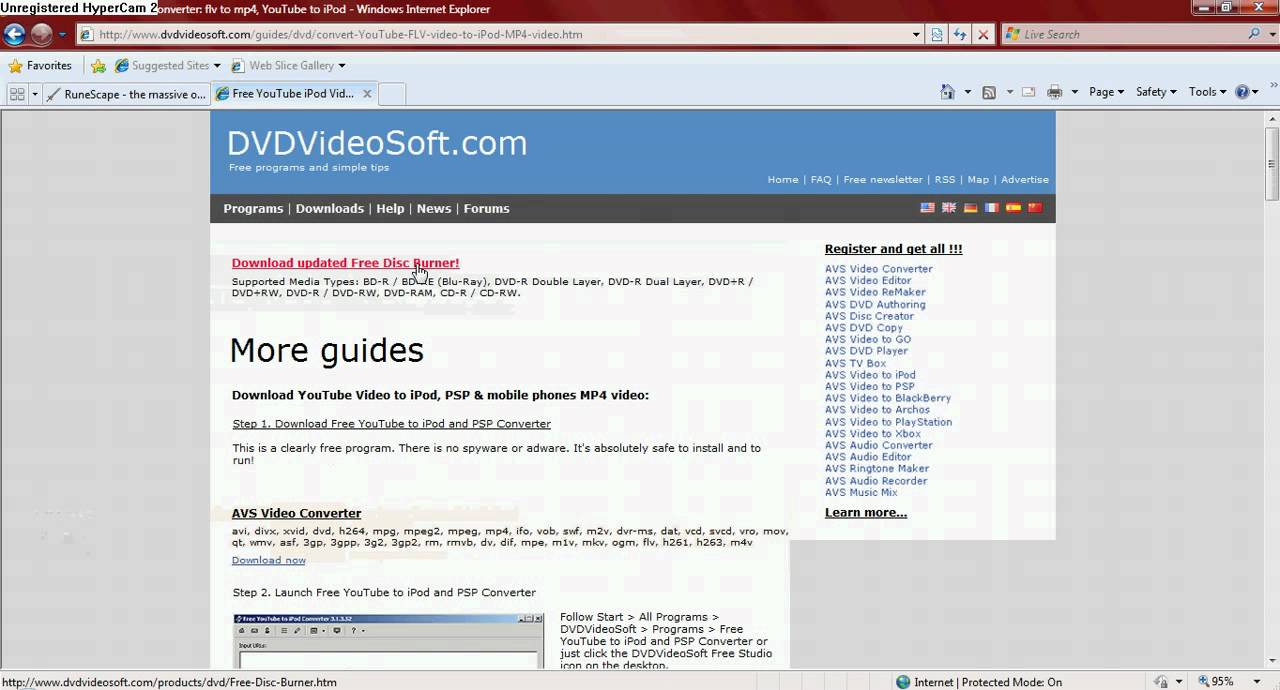Click the AVS Video Converter heading link
The width and height of the screenshot is (1280, 690).
click(x=297, y=513)
